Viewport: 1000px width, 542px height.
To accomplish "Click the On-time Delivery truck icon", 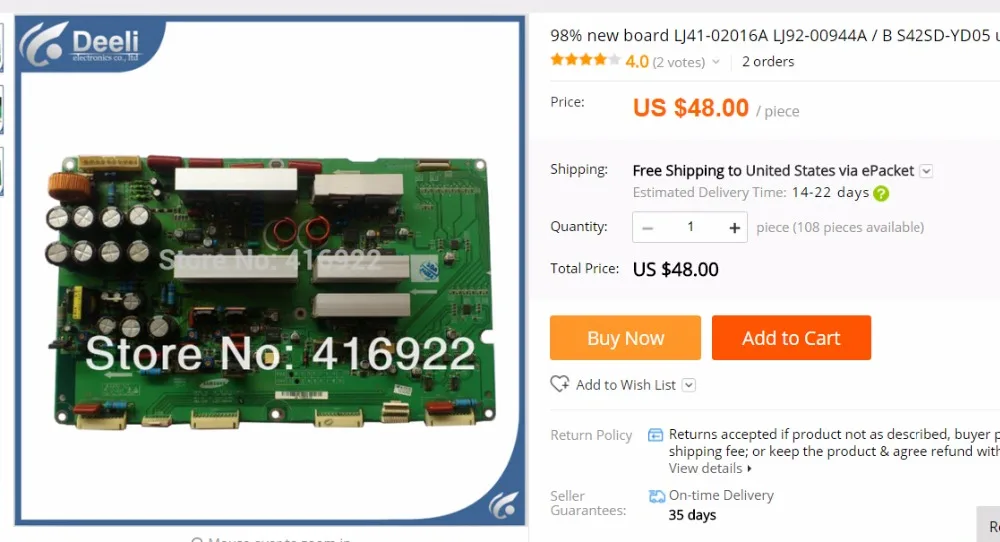I will [656, 496].
